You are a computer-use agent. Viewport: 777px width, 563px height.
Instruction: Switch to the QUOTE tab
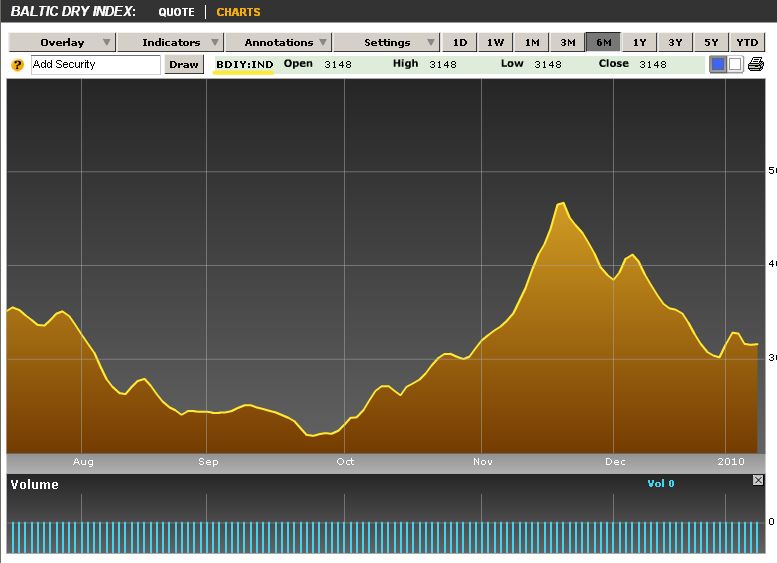point(176,12)
